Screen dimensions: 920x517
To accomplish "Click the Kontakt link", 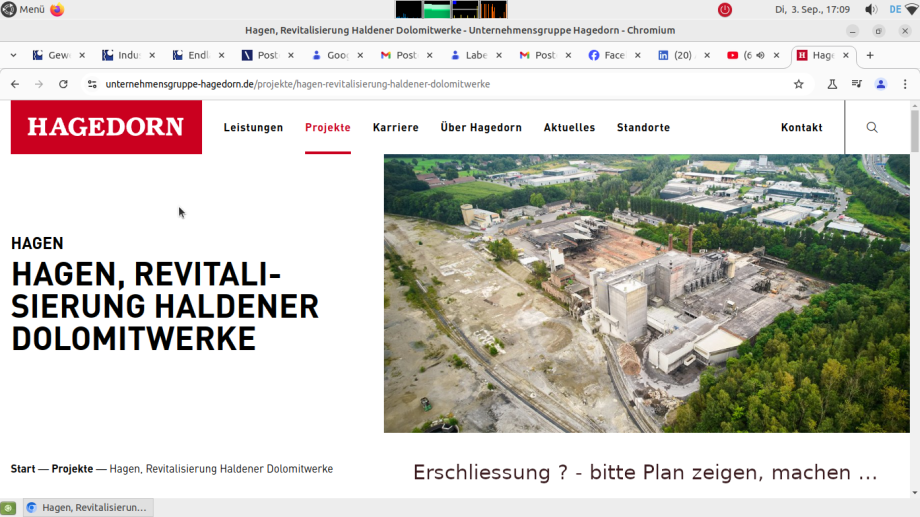I will click(801, 127).
